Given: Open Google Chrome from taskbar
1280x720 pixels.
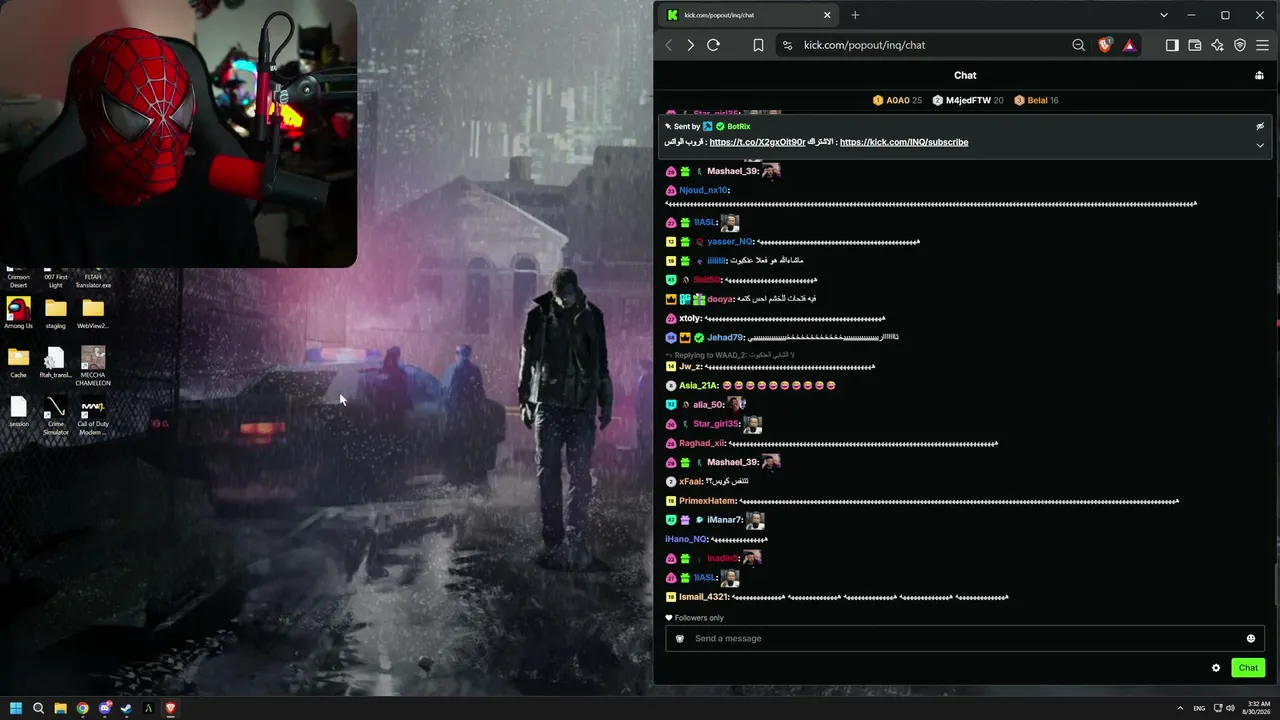Looking at the screenshot, I should 82,708.
